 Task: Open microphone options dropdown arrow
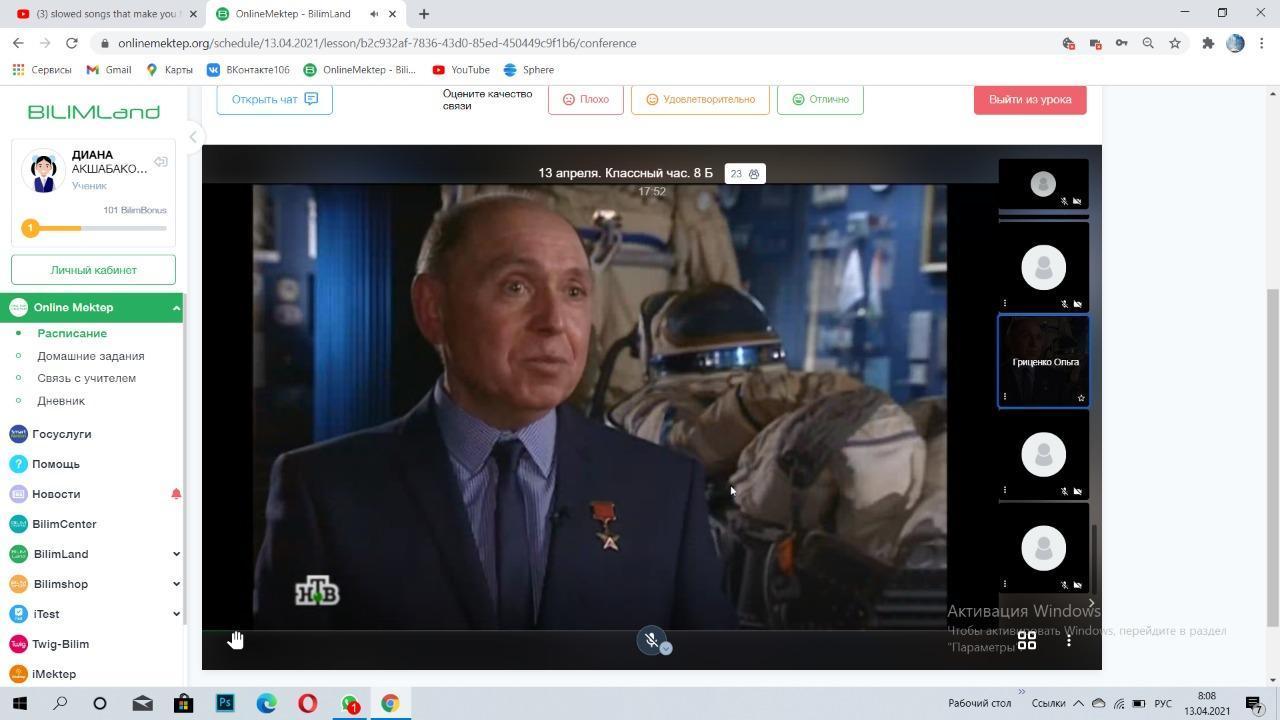pyautogui.click(x=666, y=648)
